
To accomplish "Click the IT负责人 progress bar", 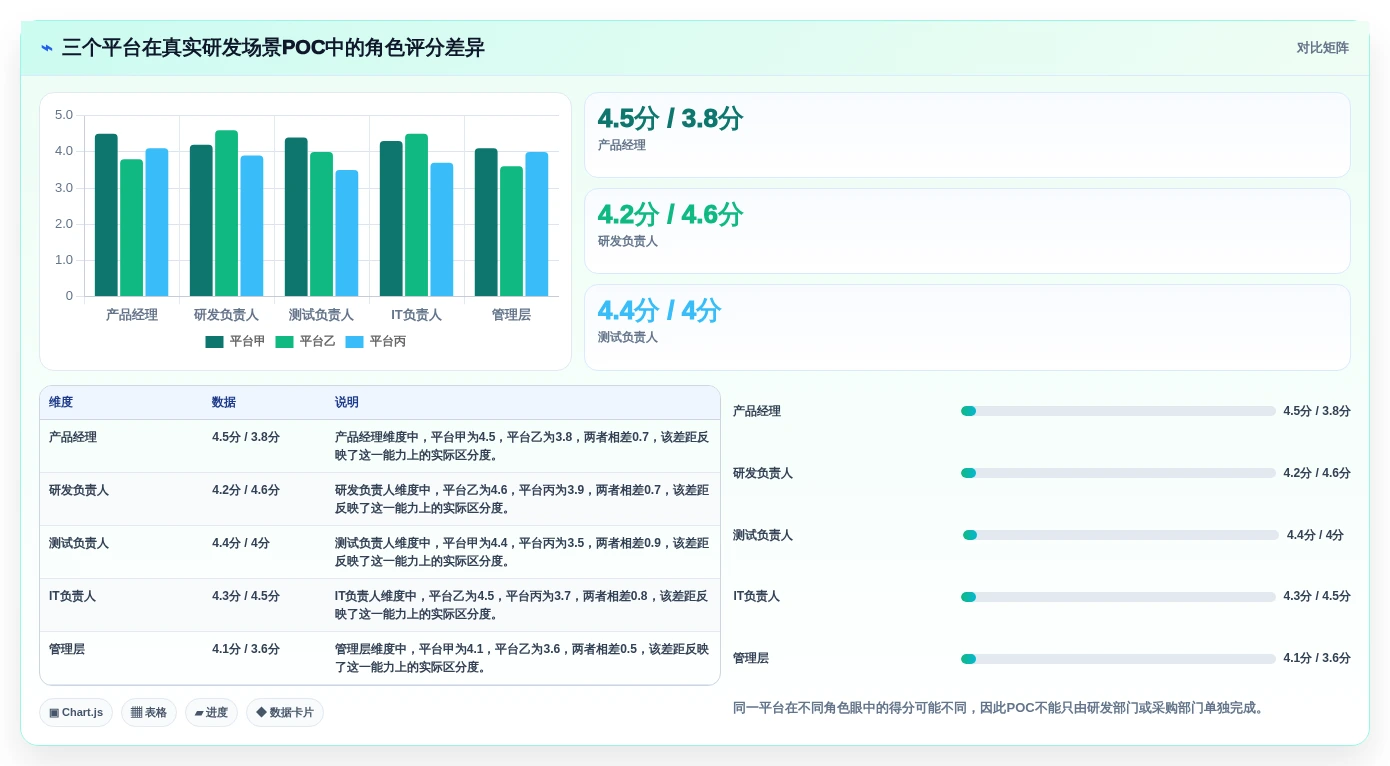I will click(1118, 597).
